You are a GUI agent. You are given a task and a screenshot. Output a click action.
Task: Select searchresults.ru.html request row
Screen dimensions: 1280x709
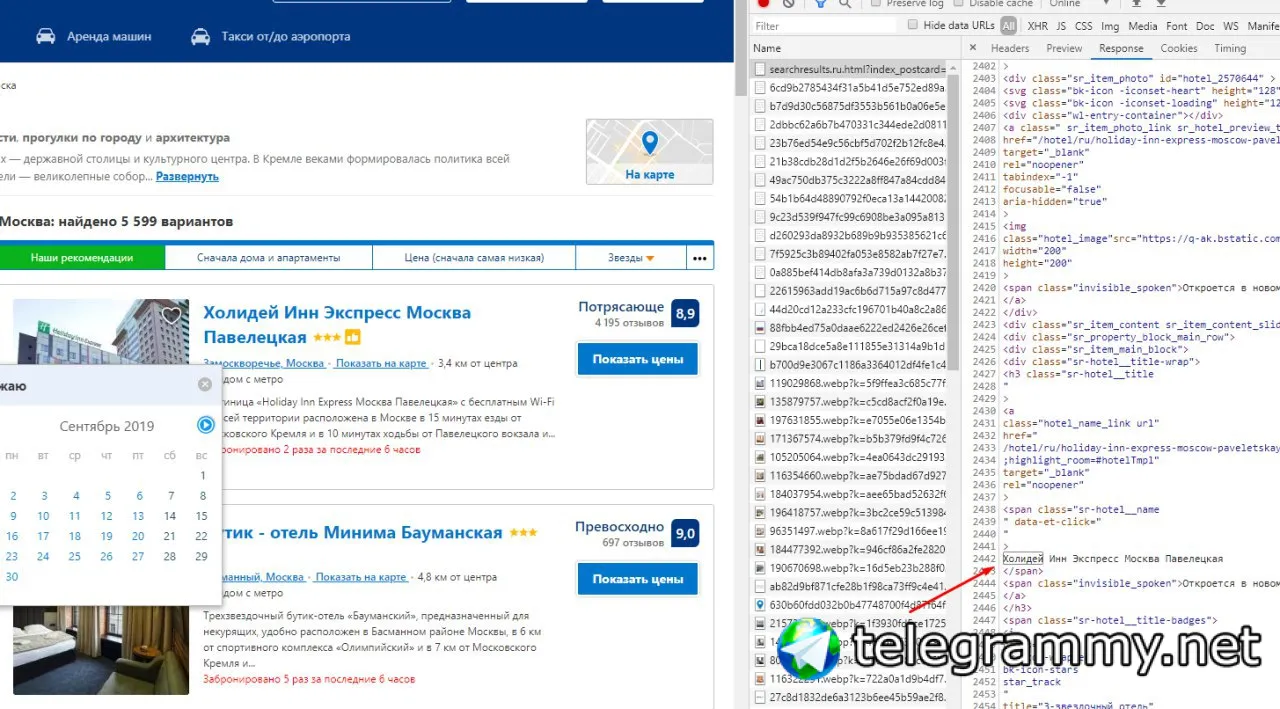pos(849,69)
